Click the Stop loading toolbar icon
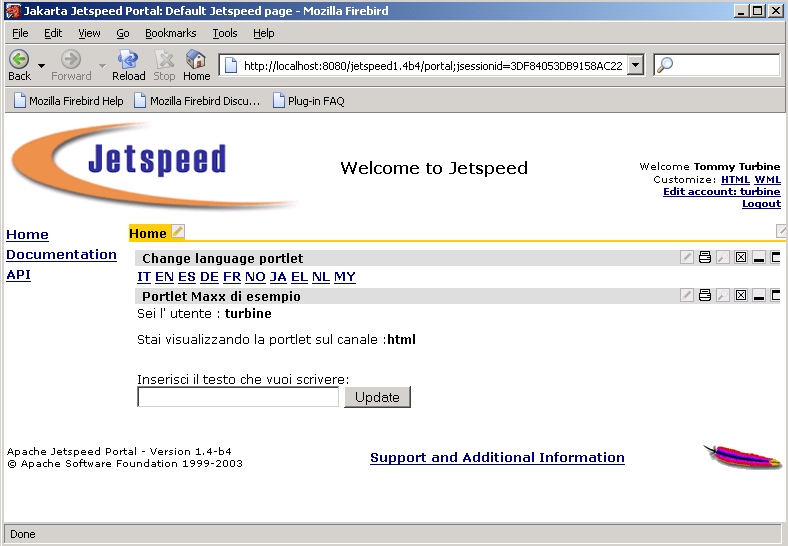The height and width of the screenshot is (546, 788). pos(164,59)
